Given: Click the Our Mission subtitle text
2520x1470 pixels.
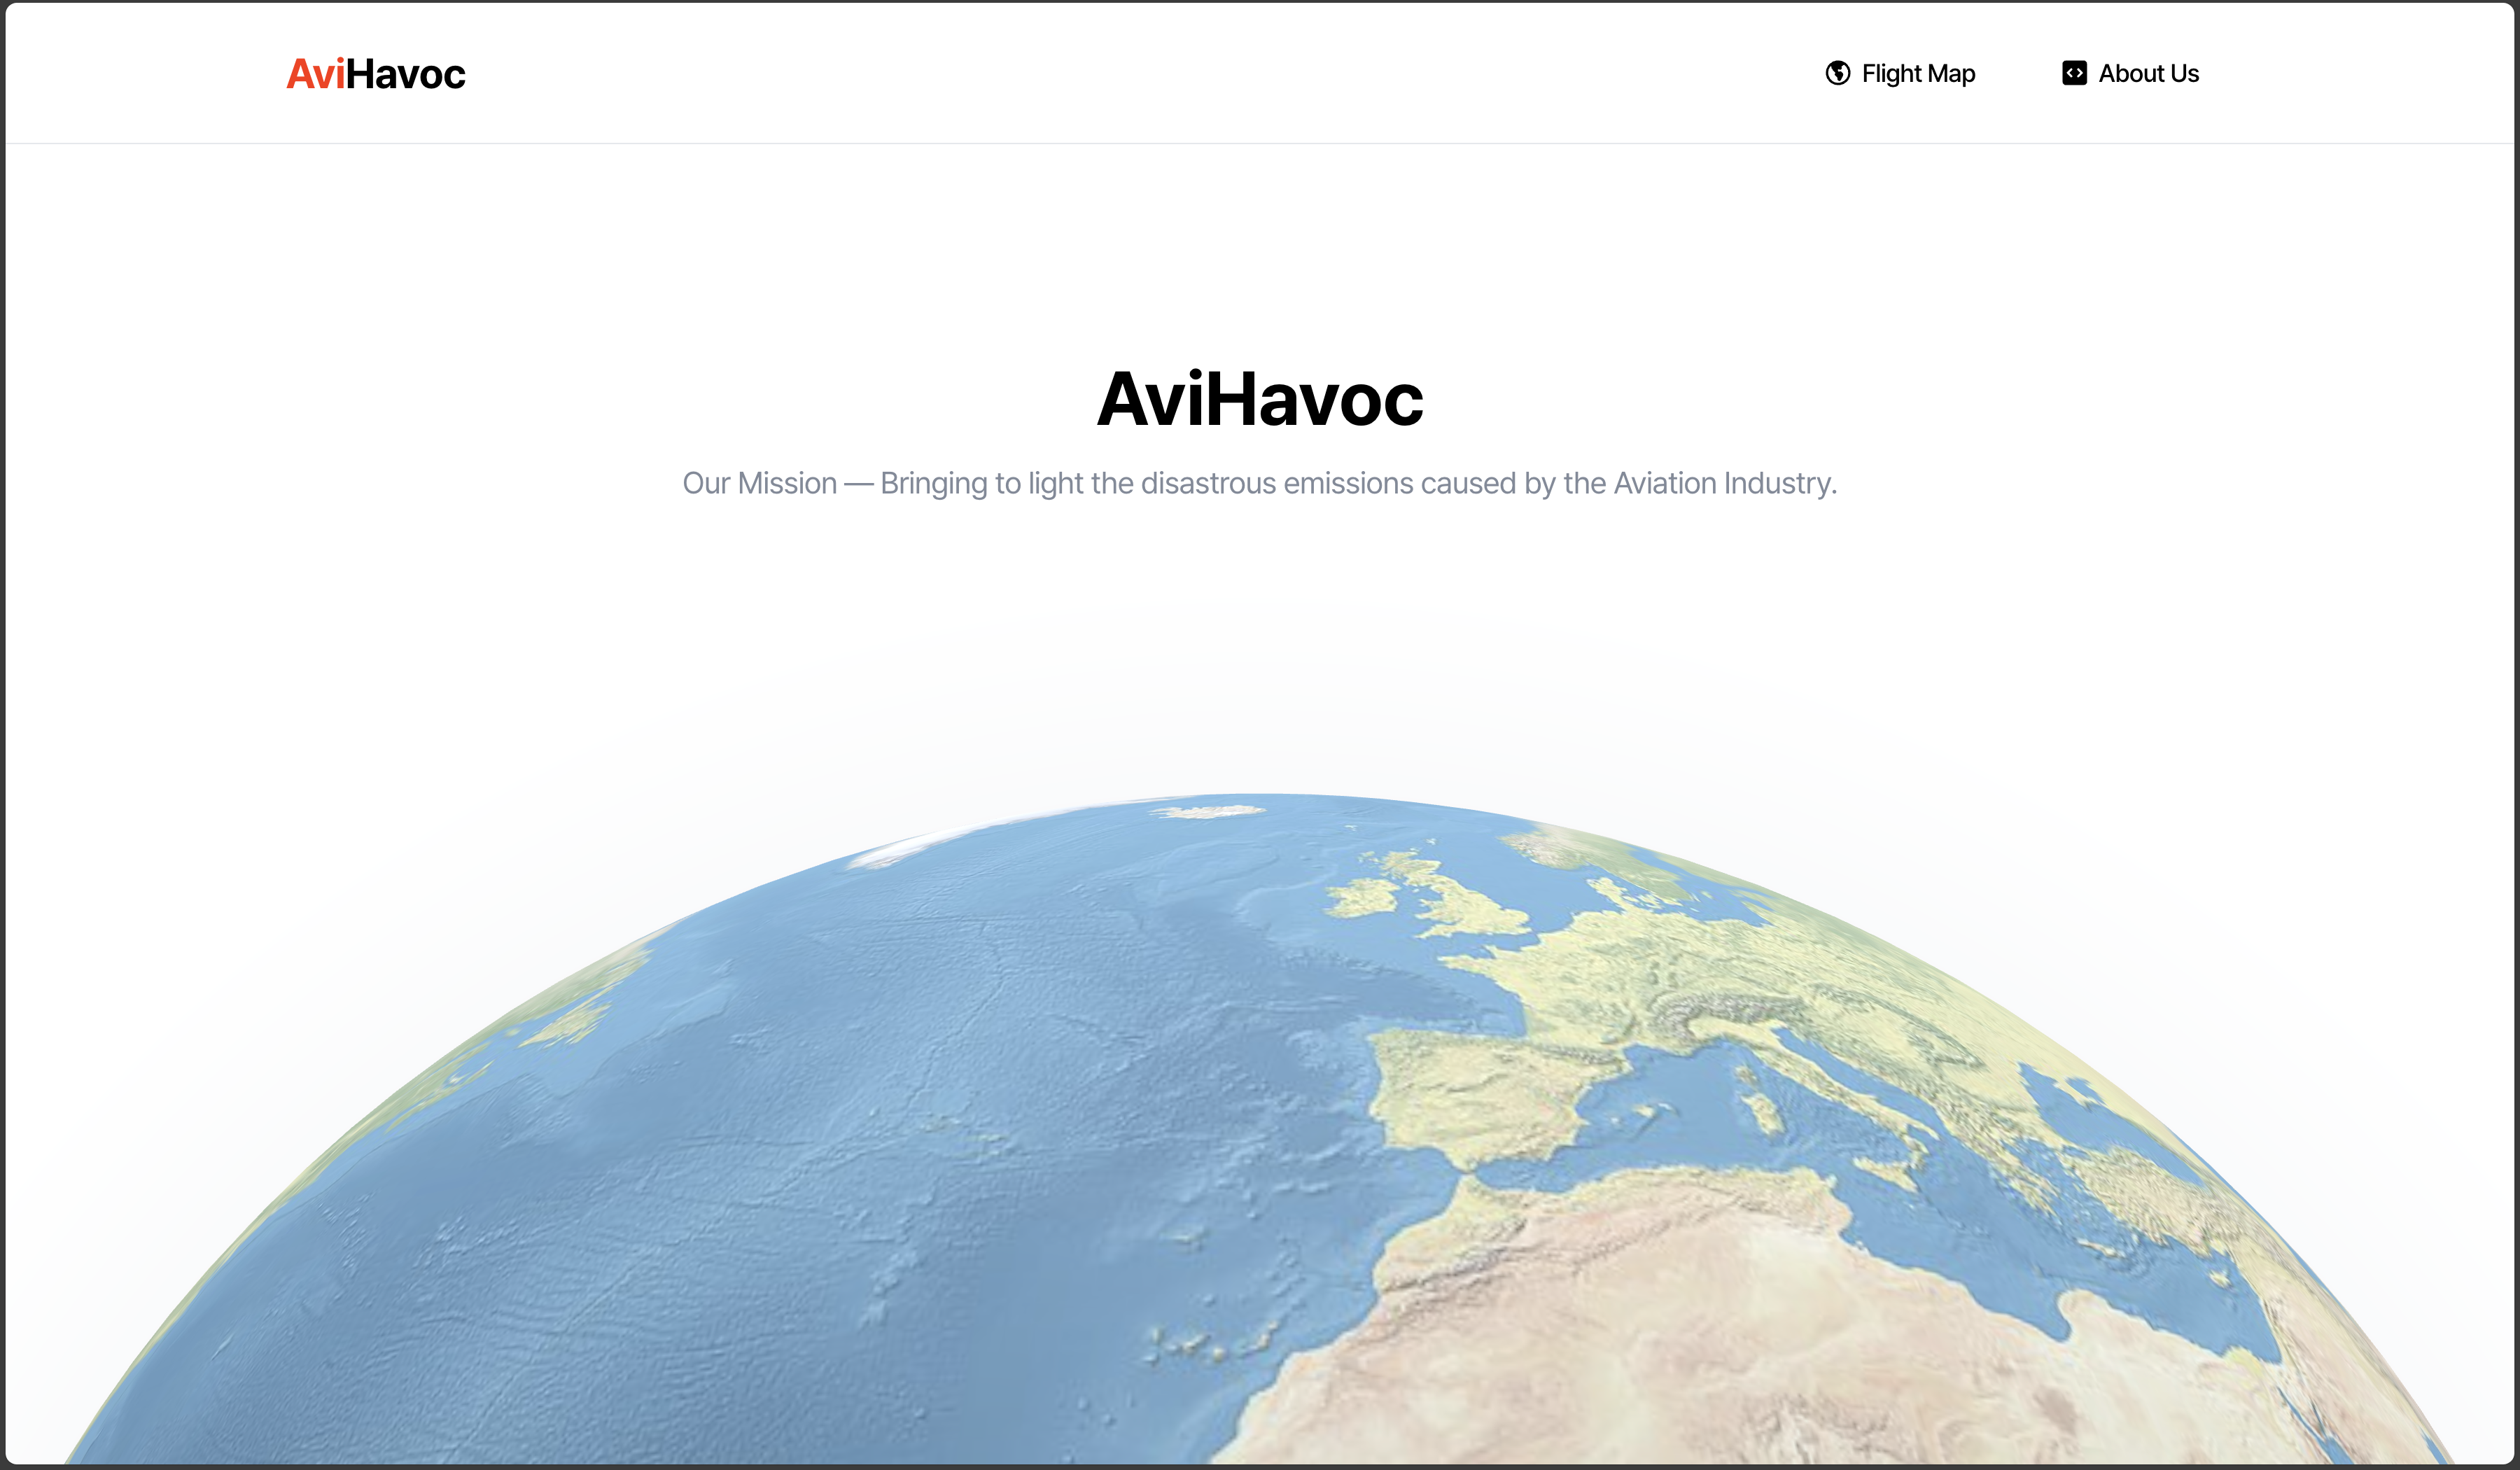Looking at the screenshot, I should coord(1259,483).
